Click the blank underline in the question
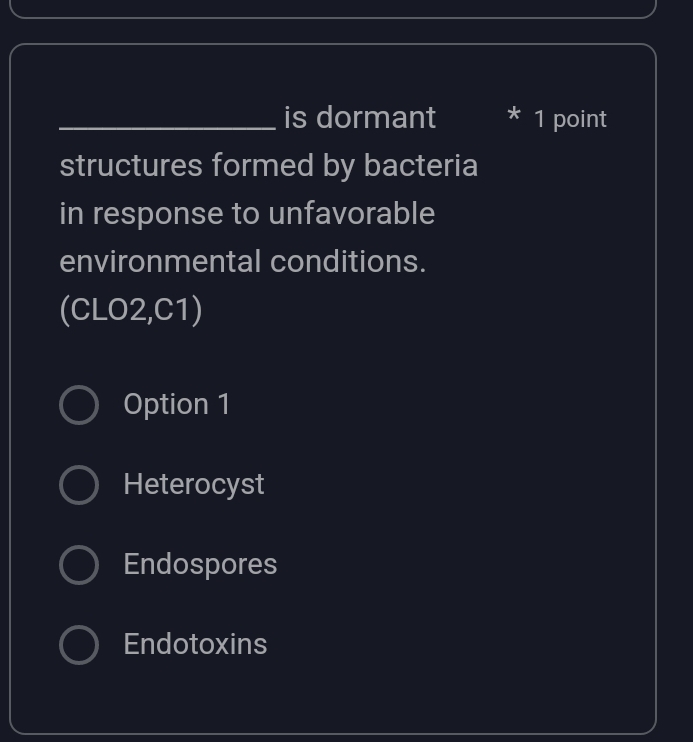Image resolution: width=693 pixels, height=742 pixels. point(167,125)
